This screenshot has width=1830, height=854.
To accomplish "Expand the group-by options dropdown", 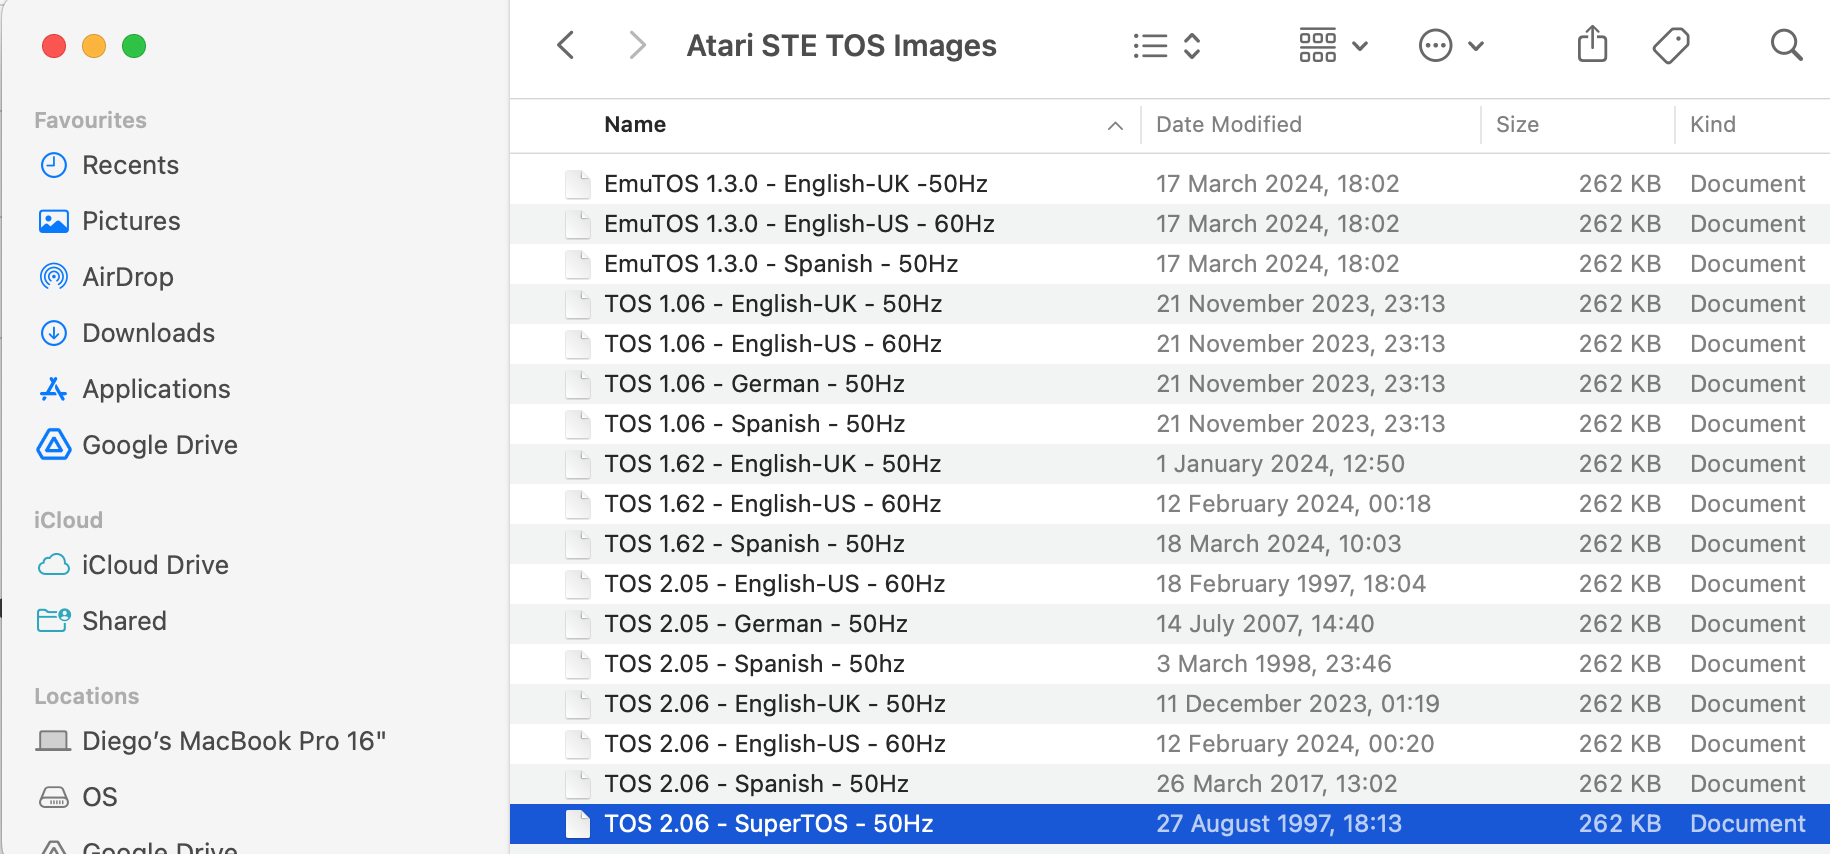I will 1333,46.
